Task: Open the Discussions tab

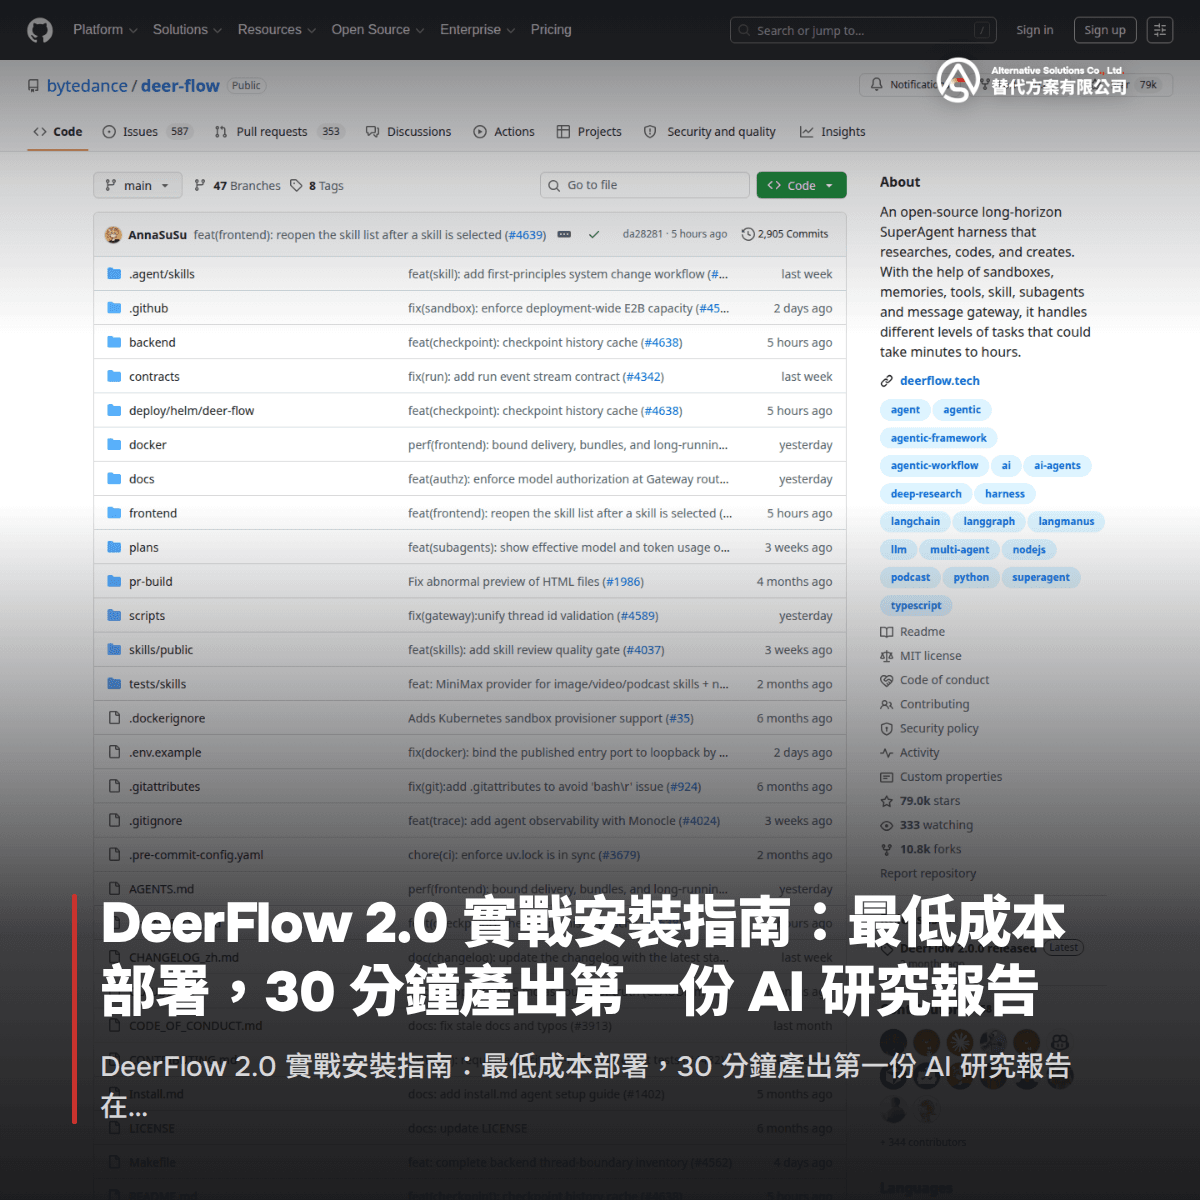Action: pyautogui.click(x=408, y=132)
